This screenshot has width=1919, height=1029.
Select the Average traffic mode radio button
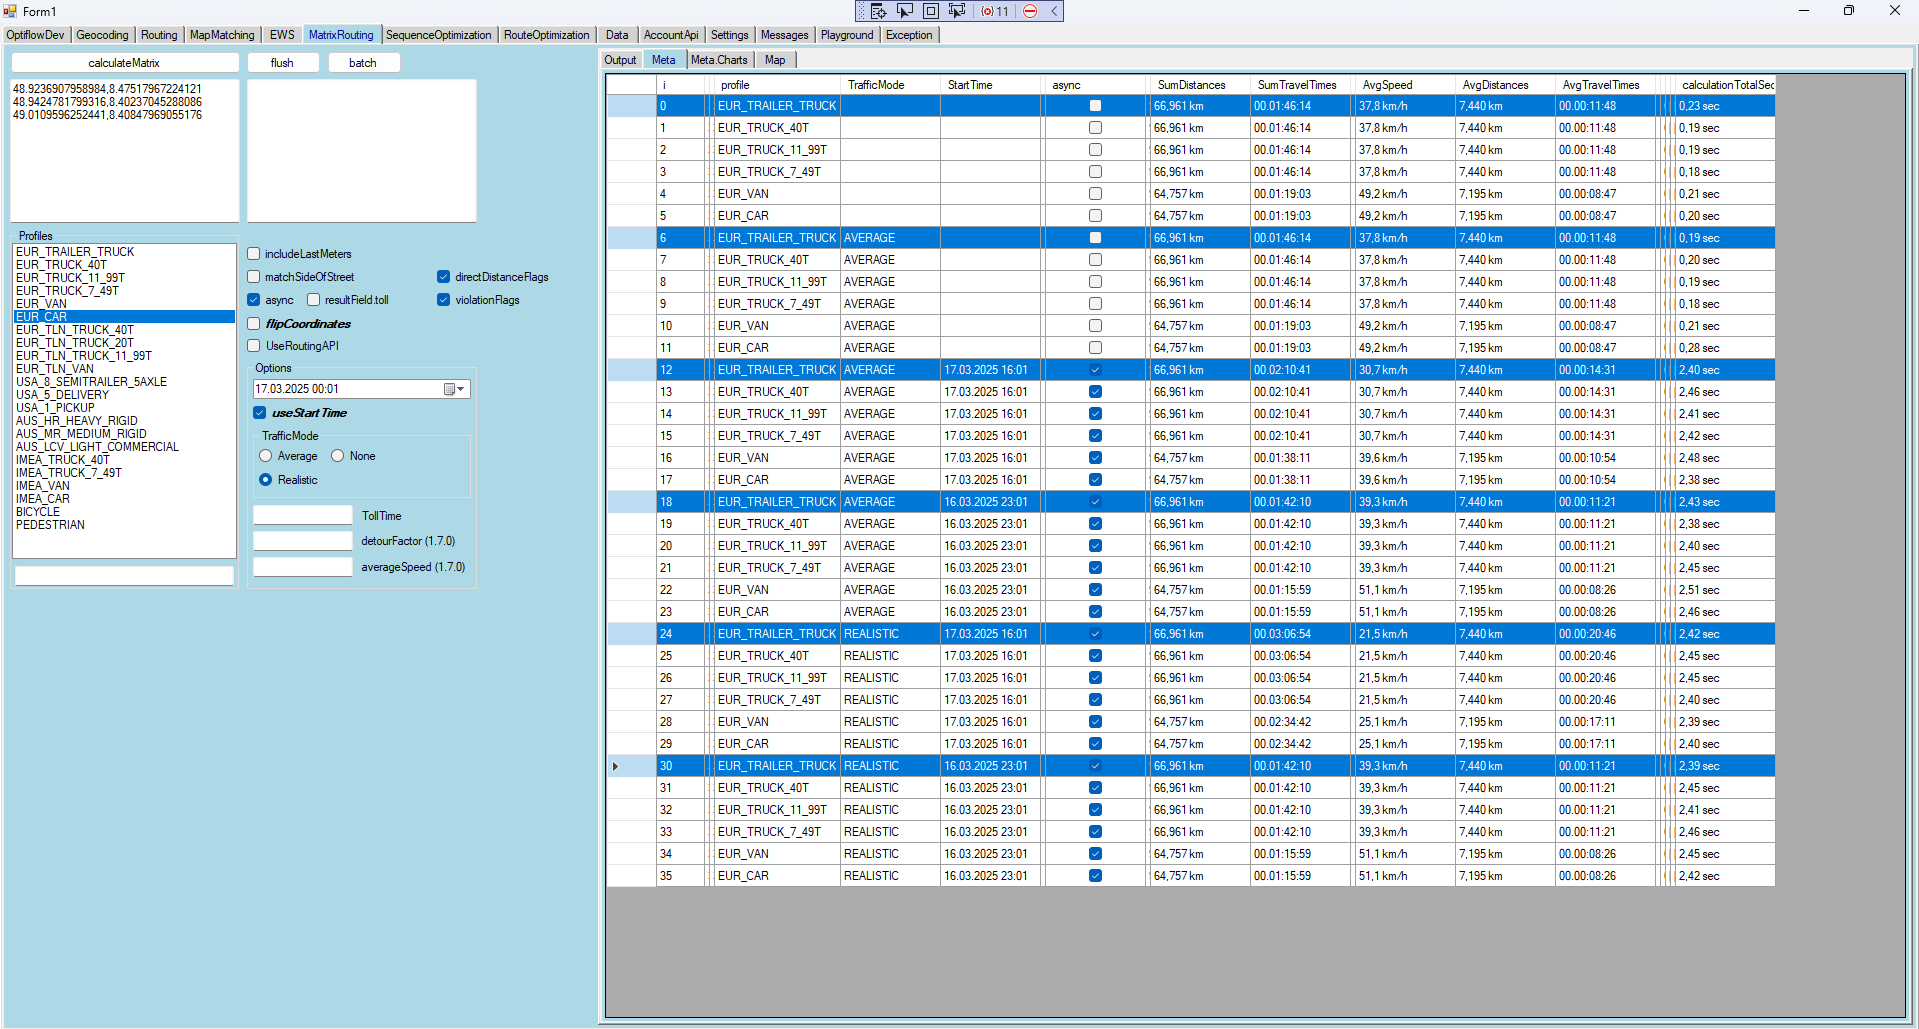266,456
